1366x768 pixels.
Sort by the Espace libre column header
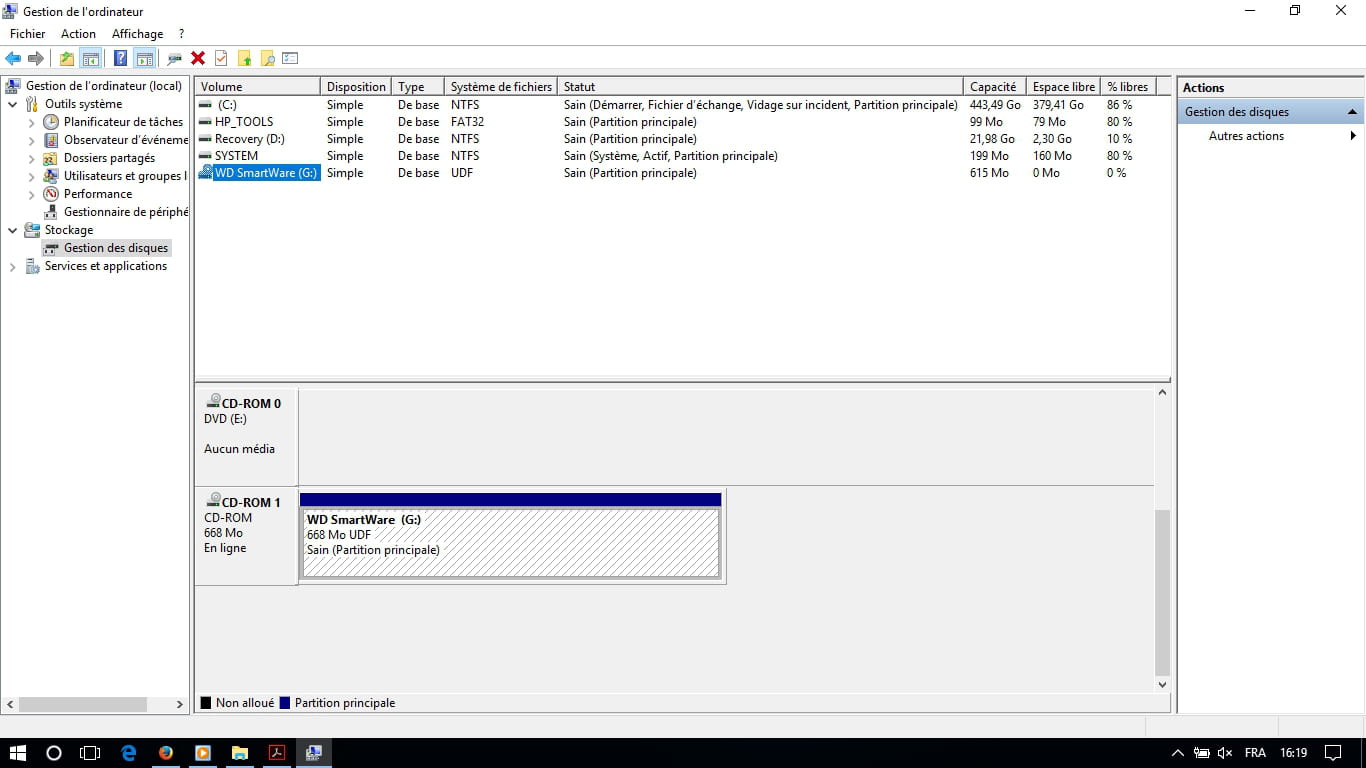[x=1064, y=87]
